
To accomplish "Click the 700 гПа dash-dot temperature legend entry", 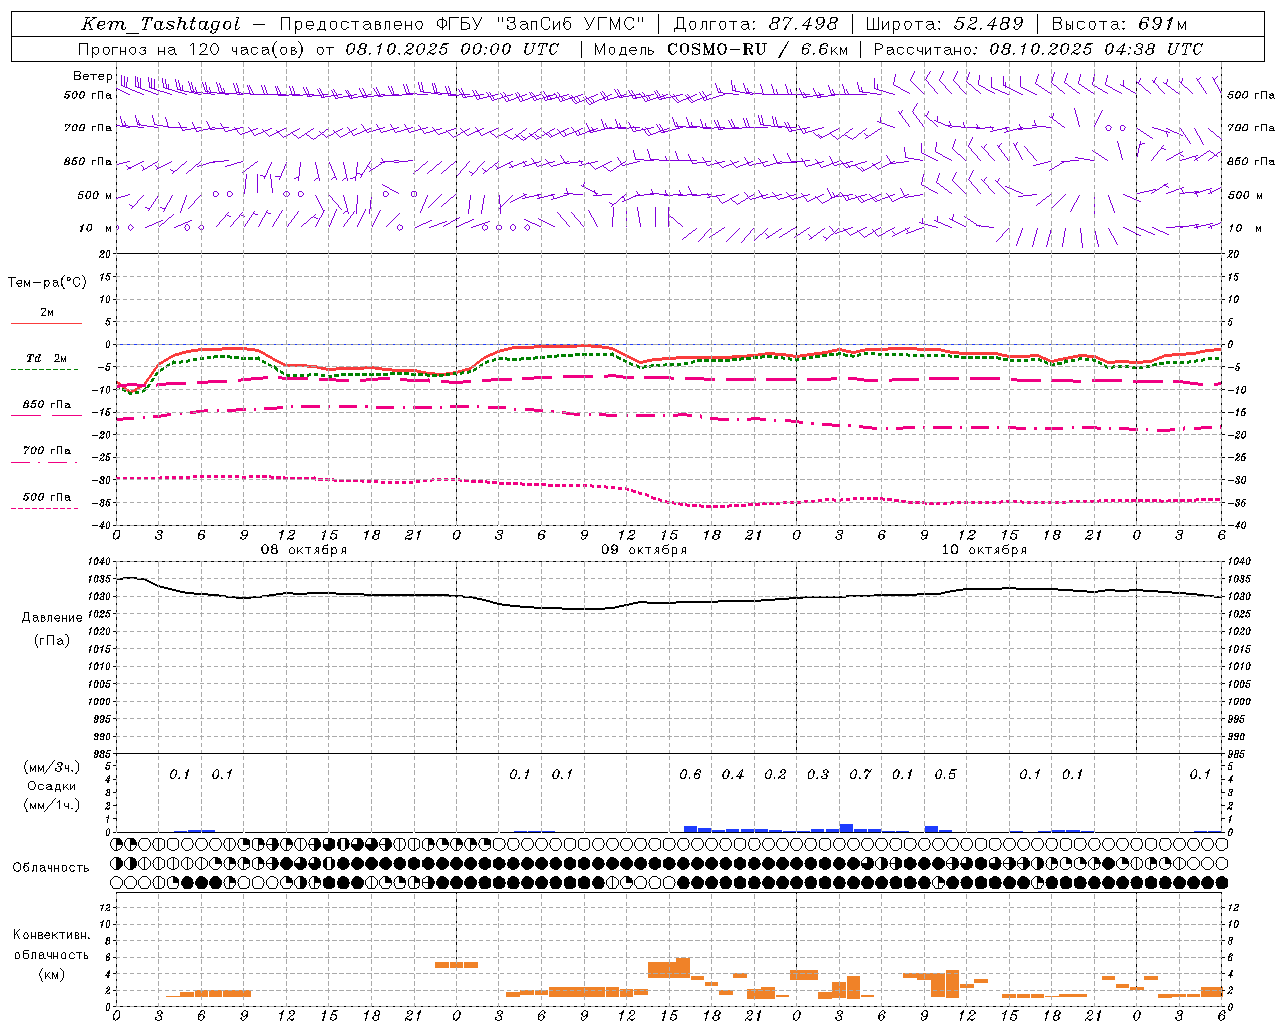I will point(46,454).
